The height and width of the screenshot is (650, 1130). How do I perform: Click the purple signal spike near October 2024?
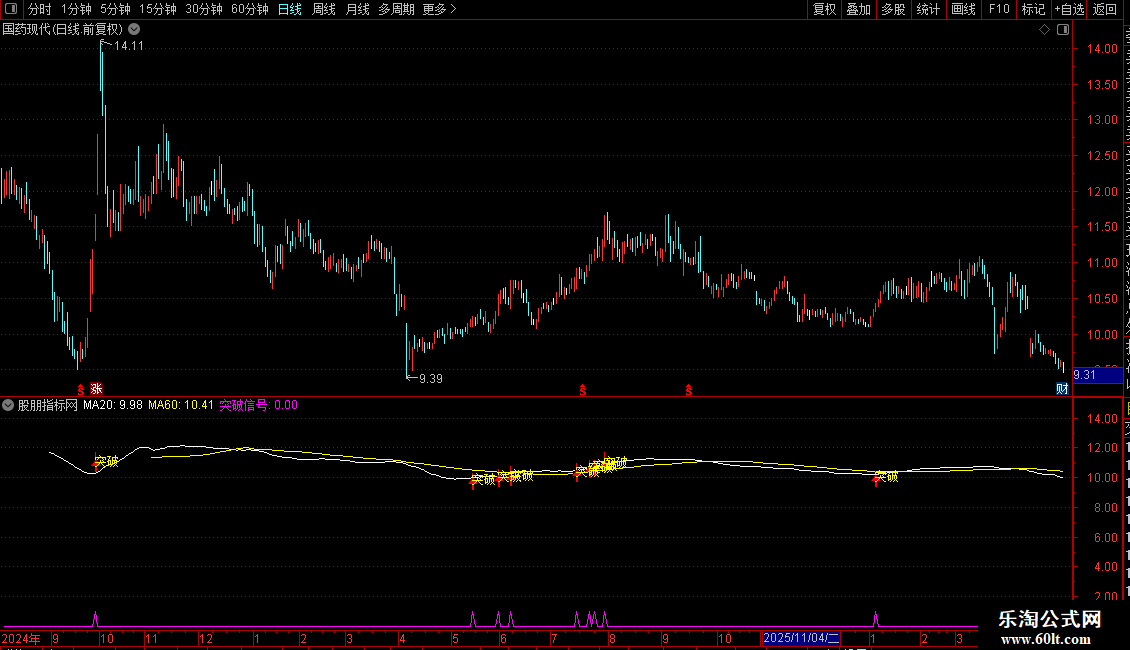[x=95, y=619]
